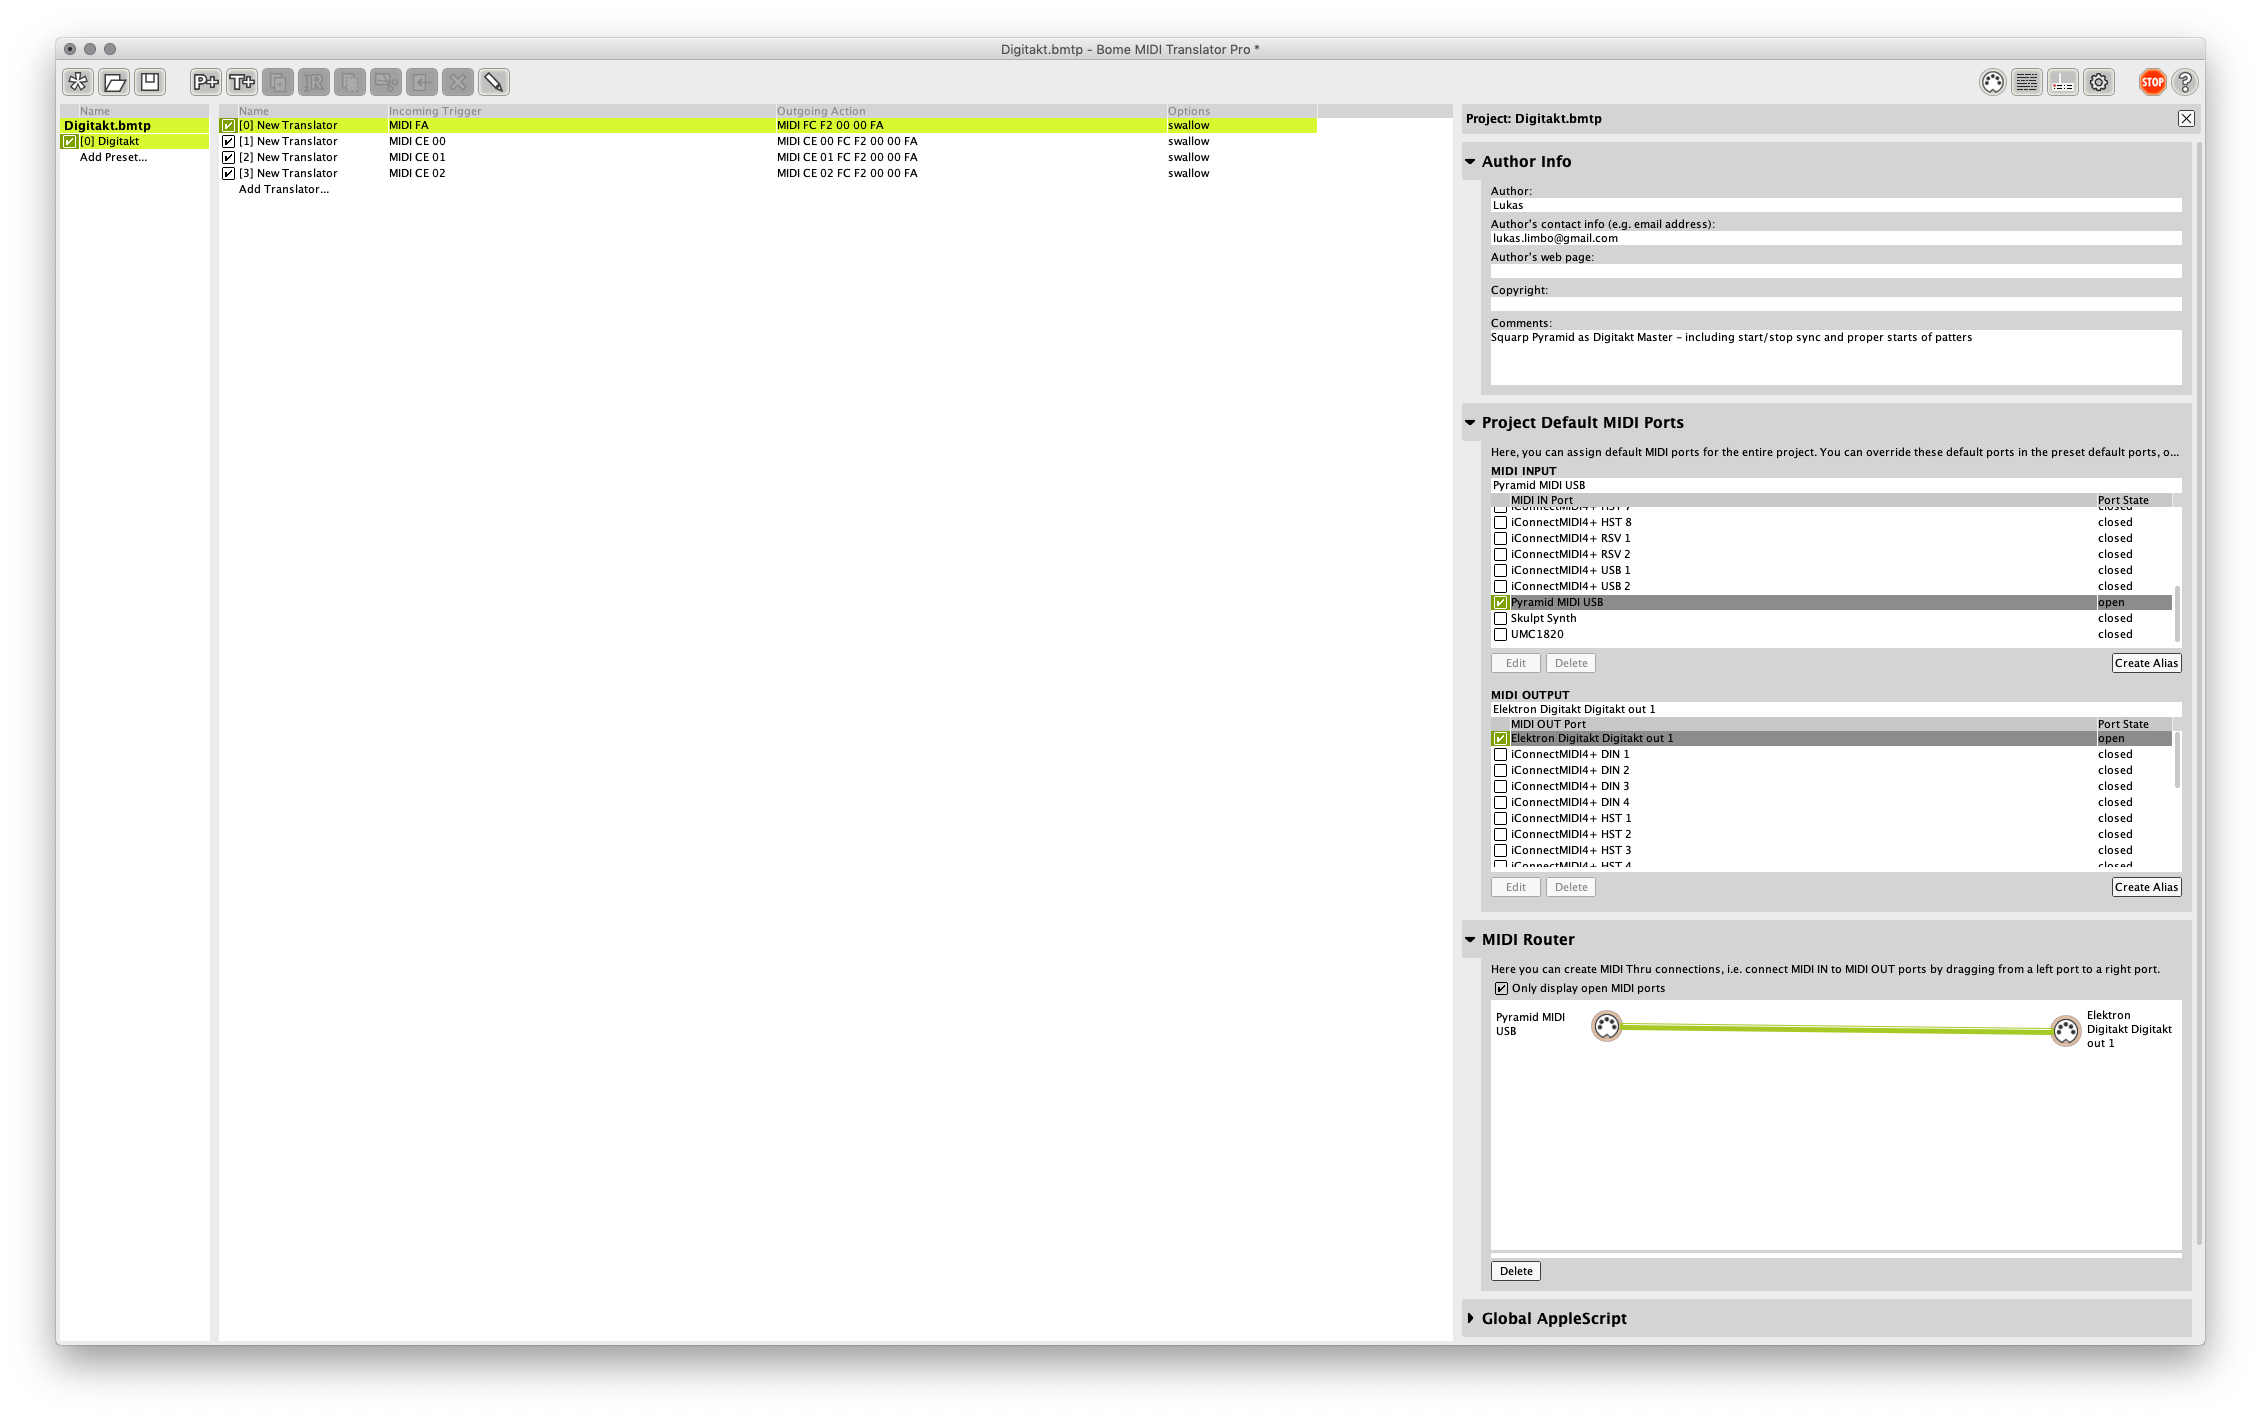Check the UMC1820 input port

1500,635
